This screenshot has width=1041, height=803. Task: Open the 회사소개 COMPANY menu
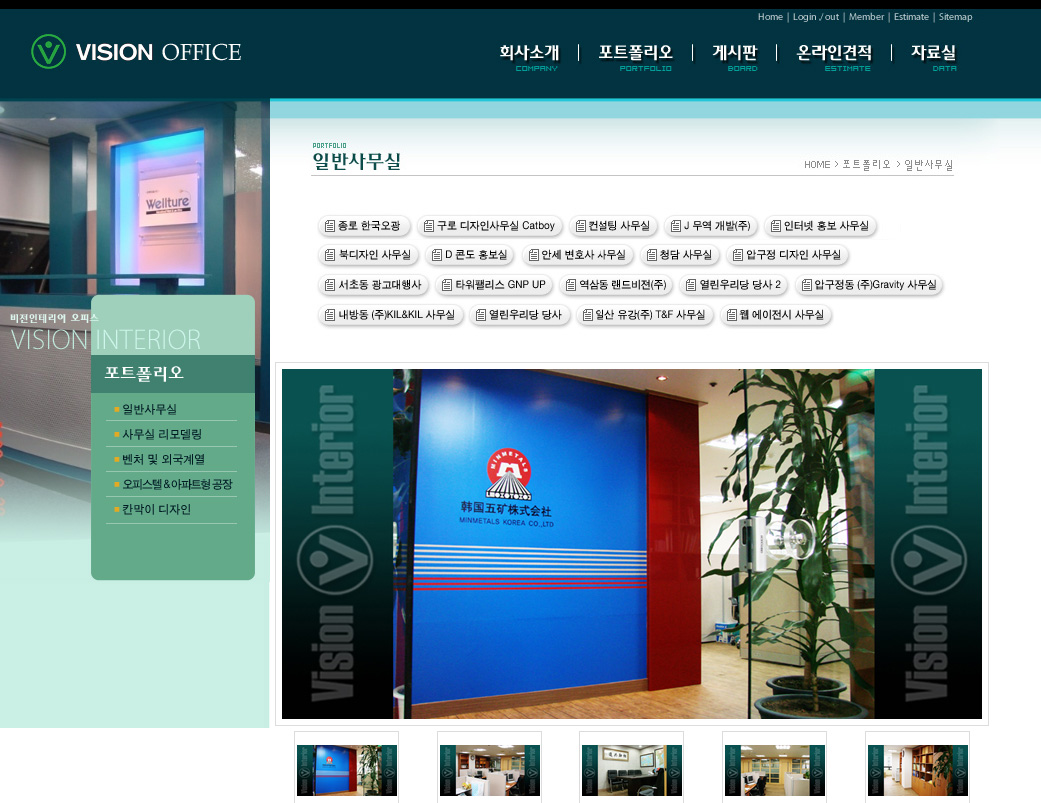(530, 57)
